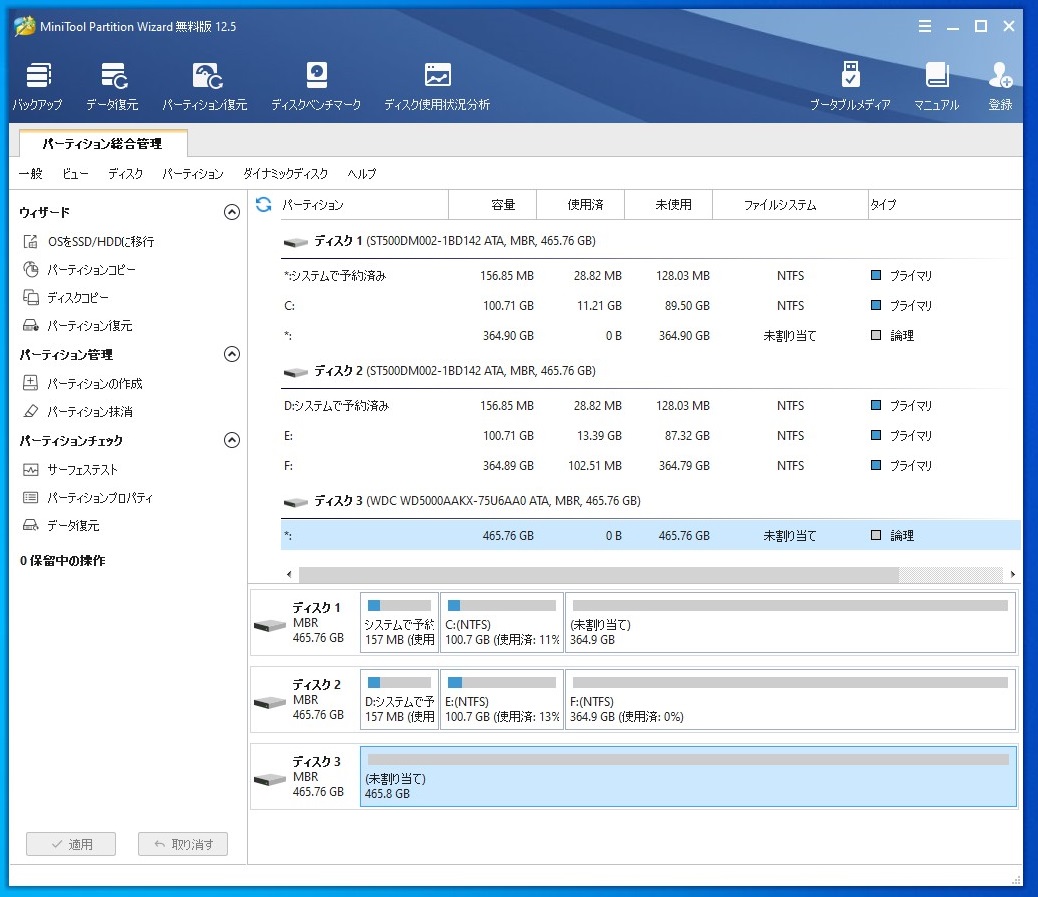The height and width of the screenshot is (897, 1038).
Task: Open ディスク使用状況分析 analyzer
Action: click(x=437, y=87)
